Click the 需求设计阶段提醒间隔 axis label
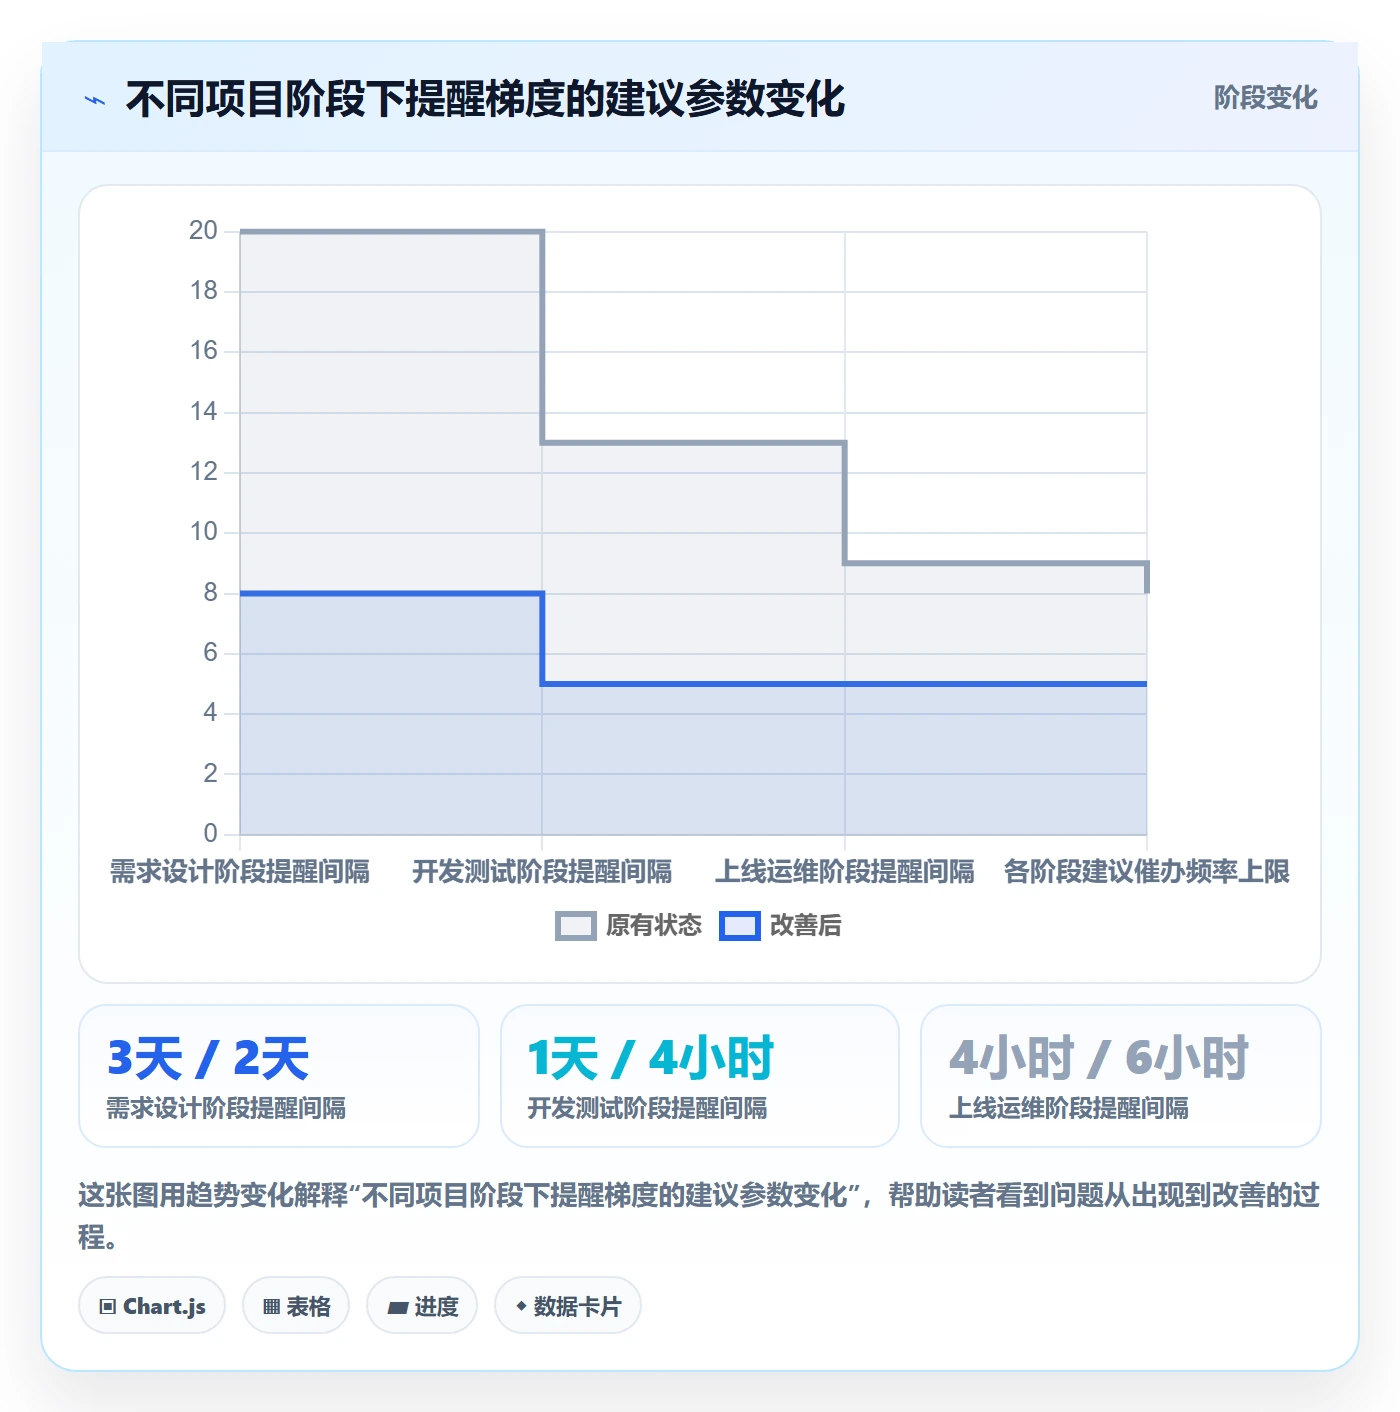The height and width of the screenshot is (1412, 1400). (240, 872)
